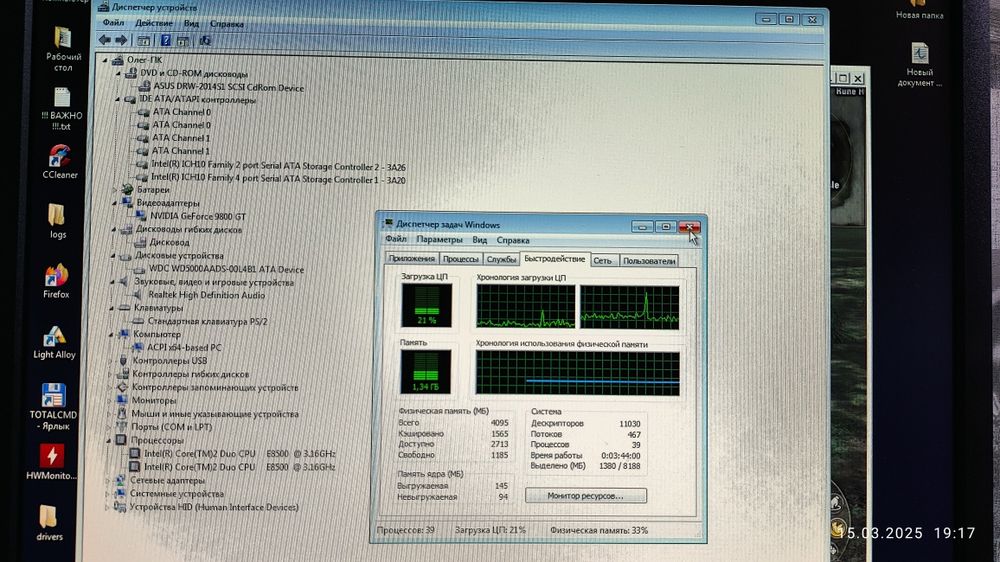Screen dimensions: 1000x562
Task: Select the WDC WD5000AADS ATA Device entry
Action: click(226, 269)
